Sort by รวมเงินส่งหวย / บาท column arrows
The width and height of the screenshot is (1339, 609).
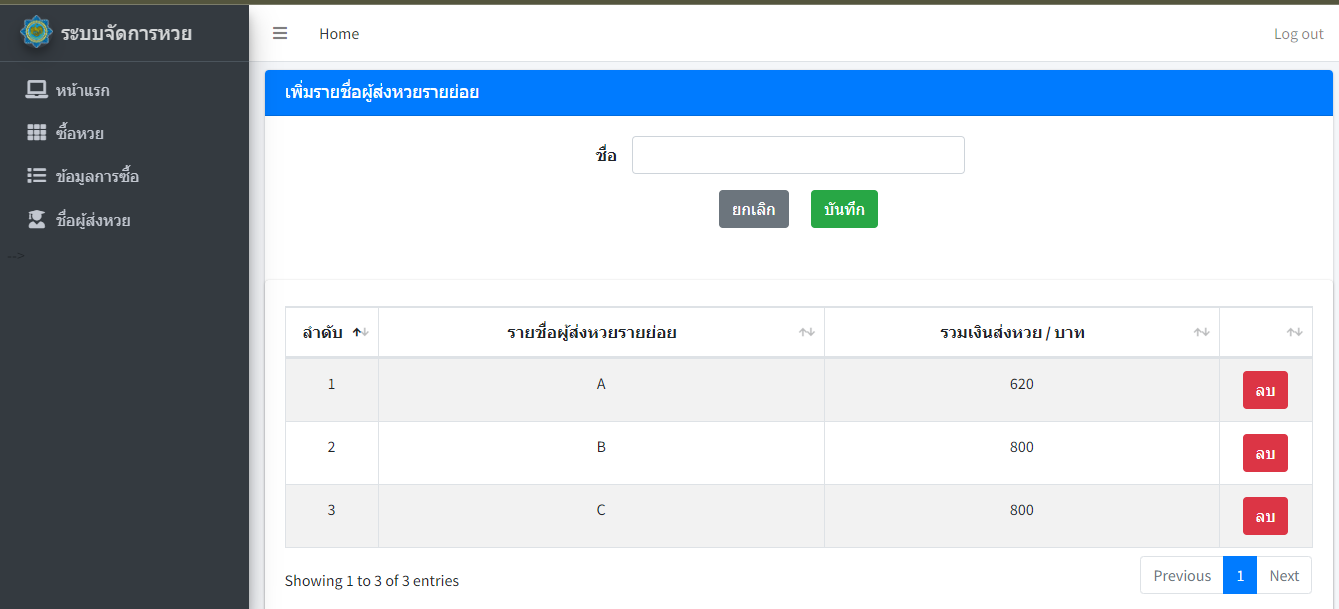(1201, 332)
